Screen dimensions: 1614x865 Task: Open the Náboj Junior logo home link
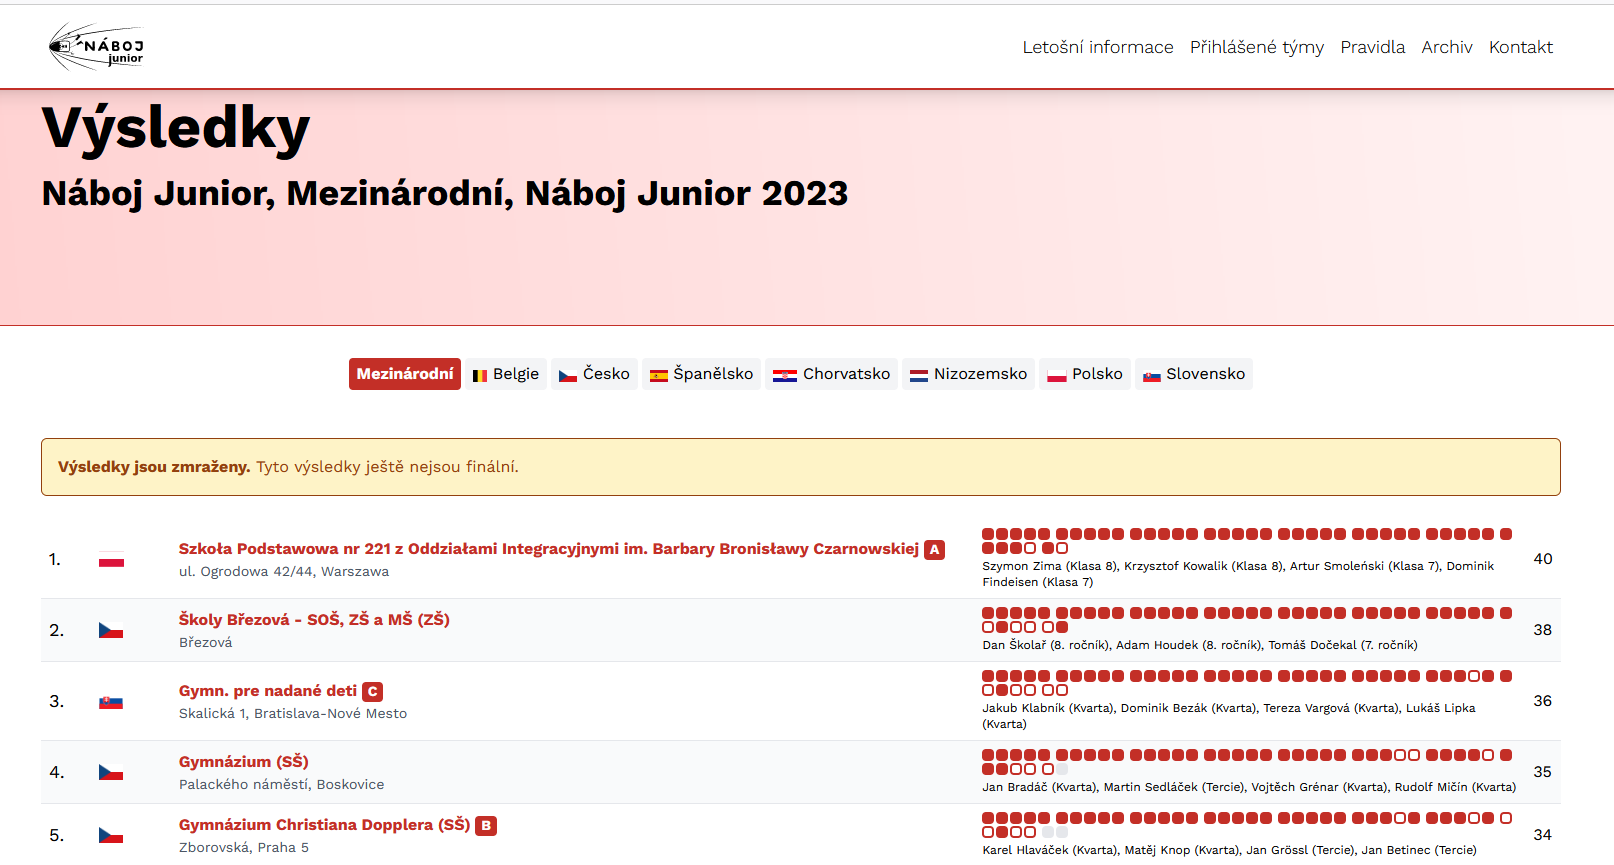pyautogui.click(x=96, y=47)
